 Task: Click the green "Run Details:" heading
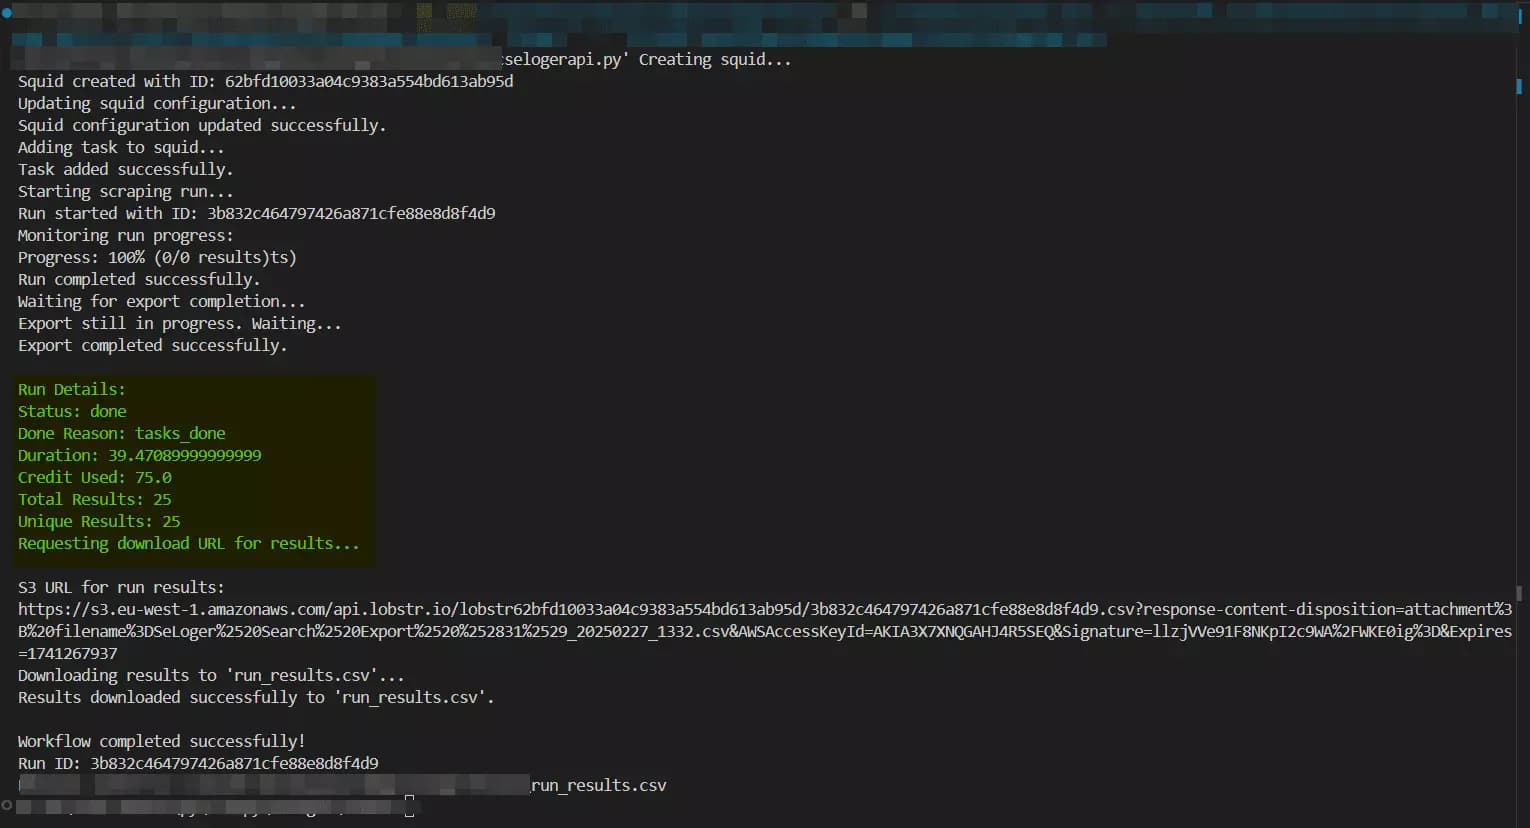71,390
